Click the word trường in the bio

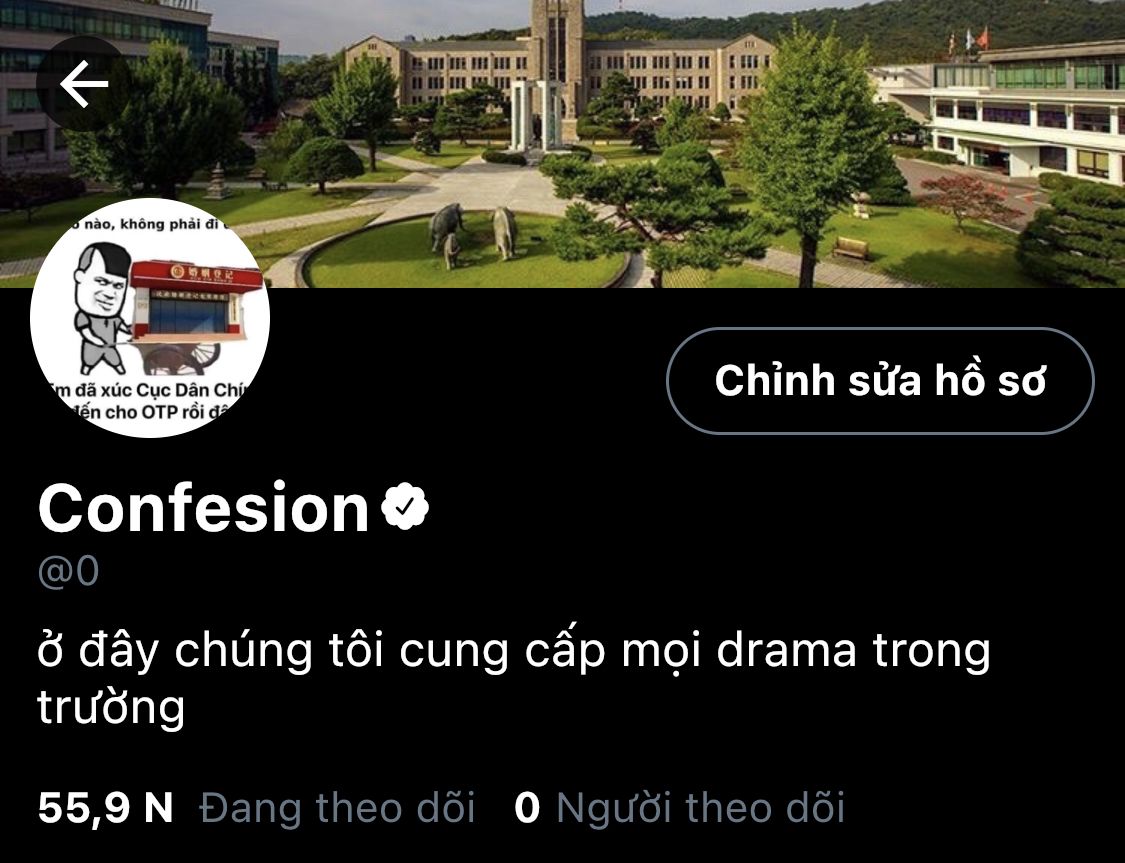point(111,709)
